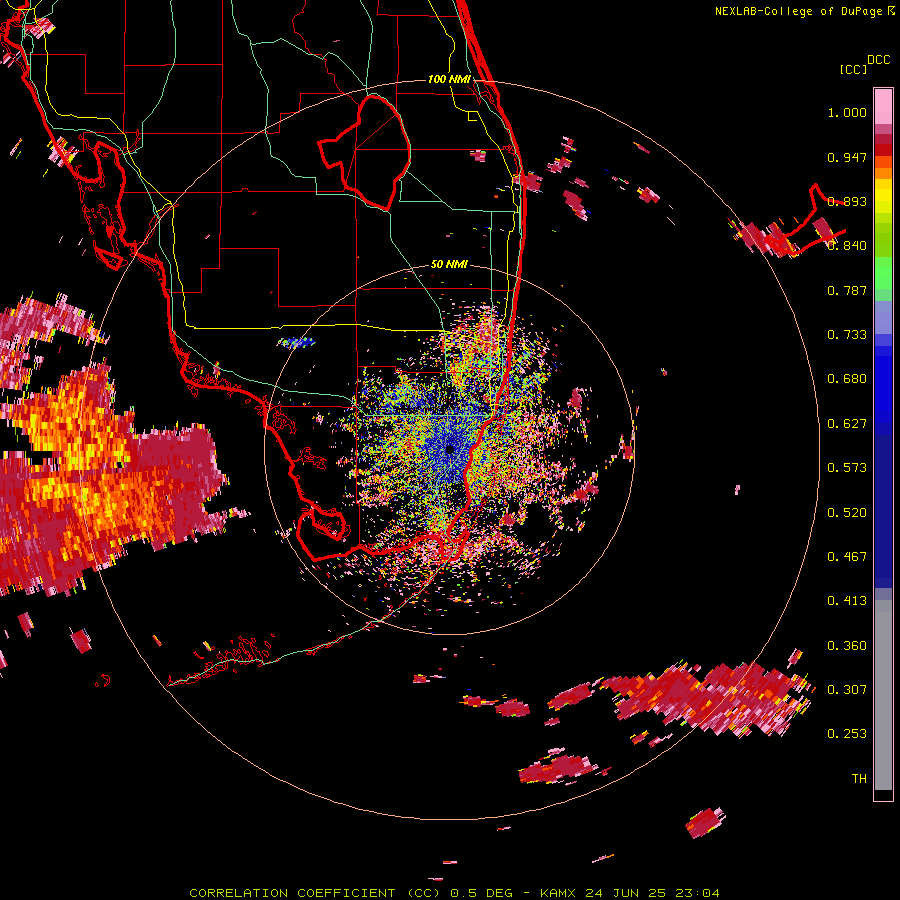
Task: Select the 0.573 scale value
Action: [847, 468]
